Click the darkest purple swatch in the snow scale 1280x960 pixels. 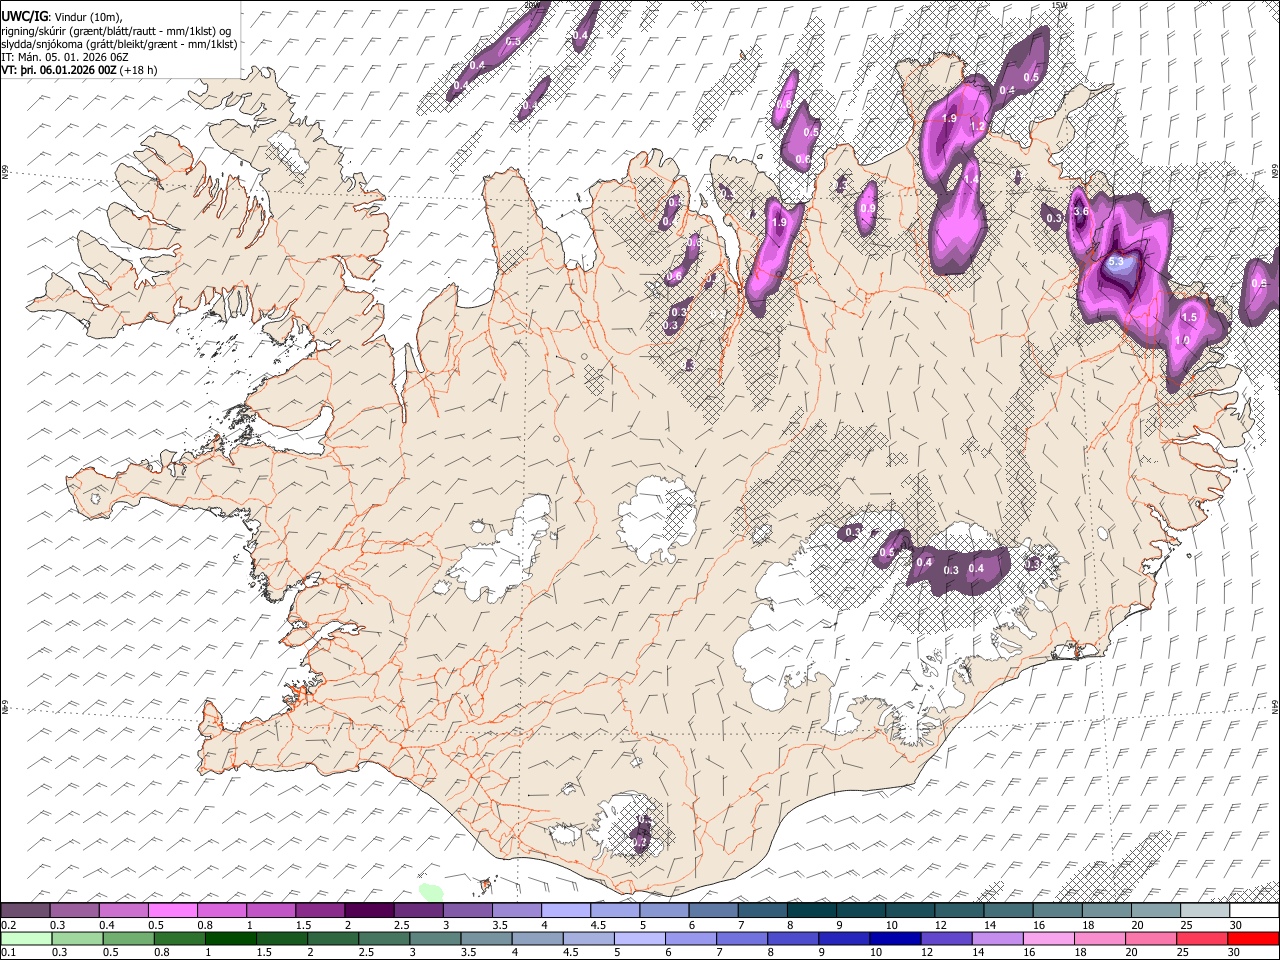[x=369, y=911]
